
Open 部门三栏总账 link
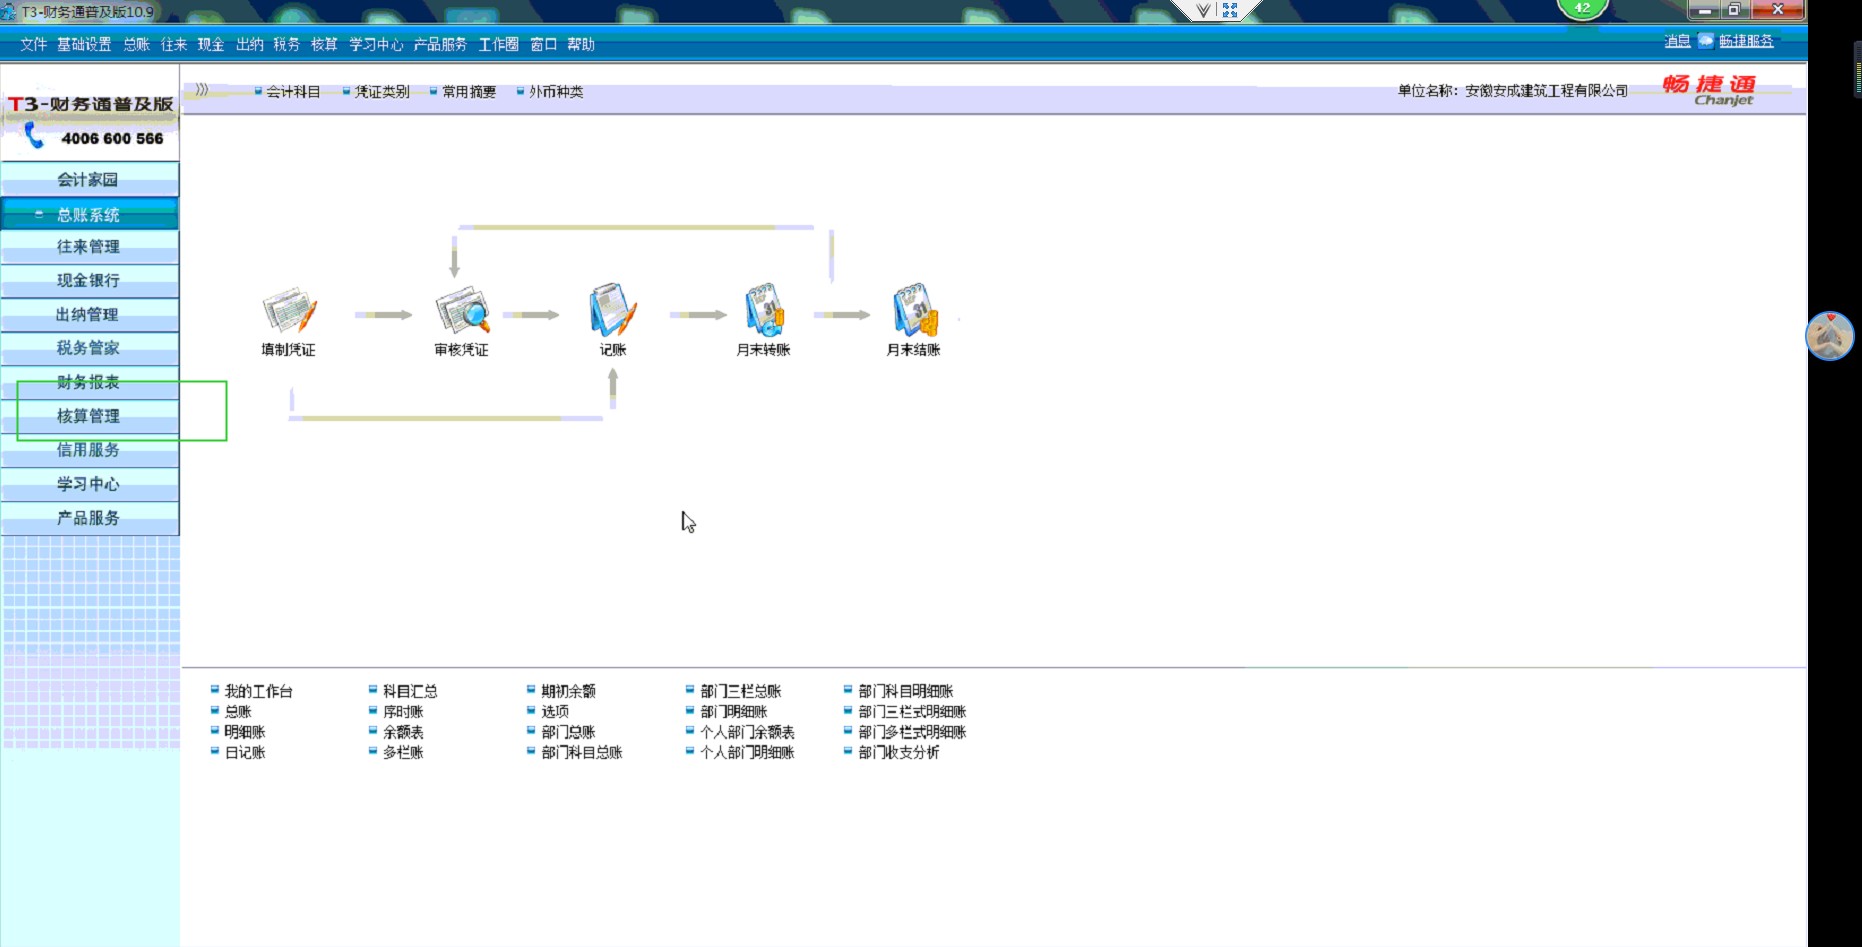pyautogui.click(x=741, y=691)
